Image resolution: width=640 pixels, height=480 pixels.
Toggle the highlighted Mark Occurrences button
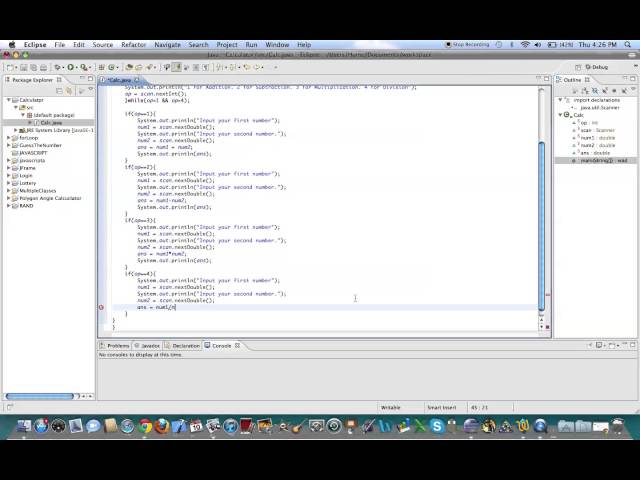pos(176,67)
